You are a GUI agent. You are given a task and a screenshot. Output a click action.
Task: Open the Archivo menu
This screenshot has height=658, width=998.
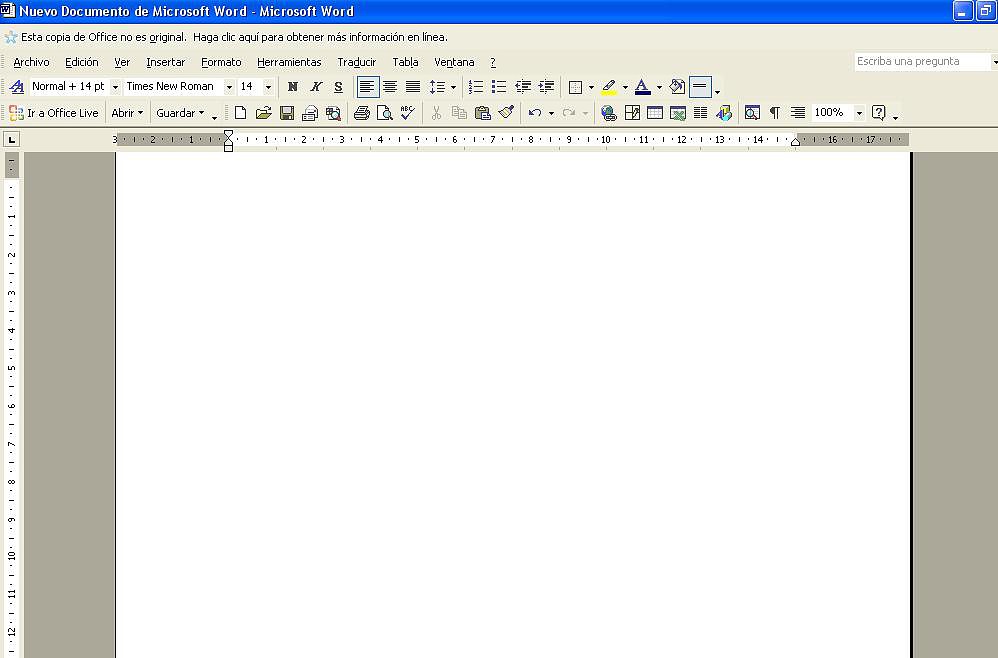31,62
